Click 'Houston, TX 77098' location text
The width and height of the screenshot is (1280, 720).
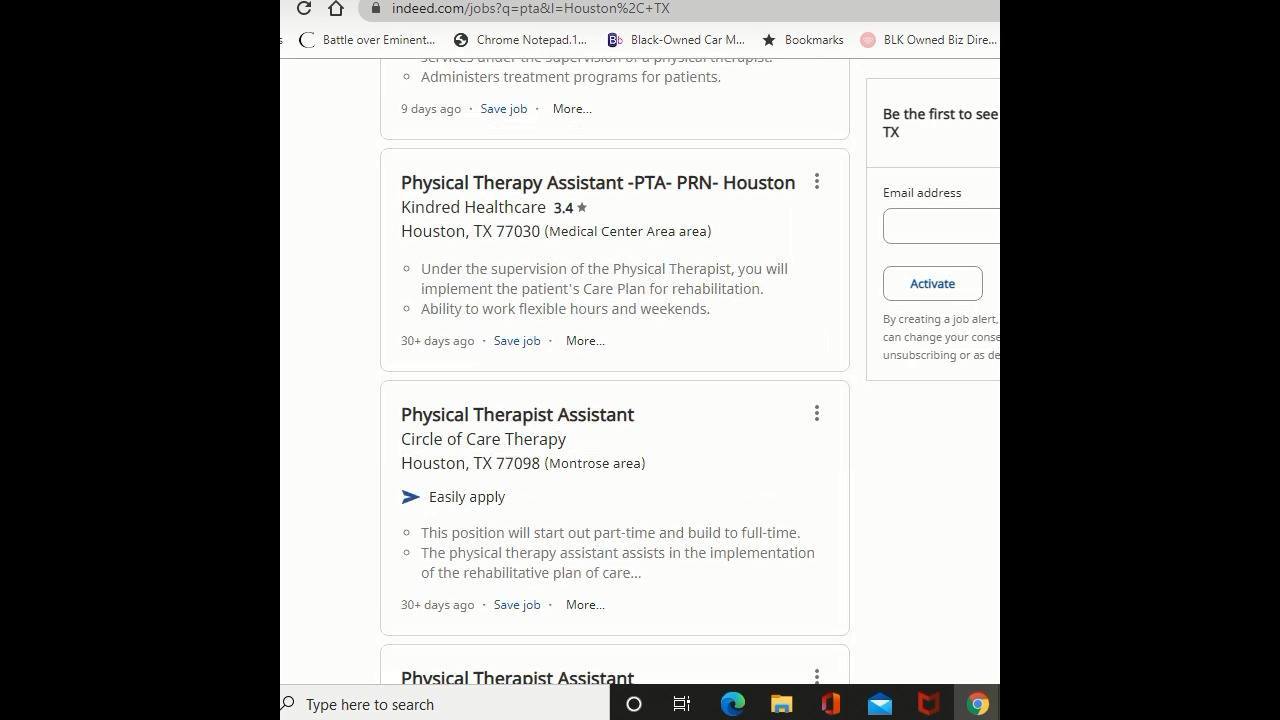click(x=470, y=464)
